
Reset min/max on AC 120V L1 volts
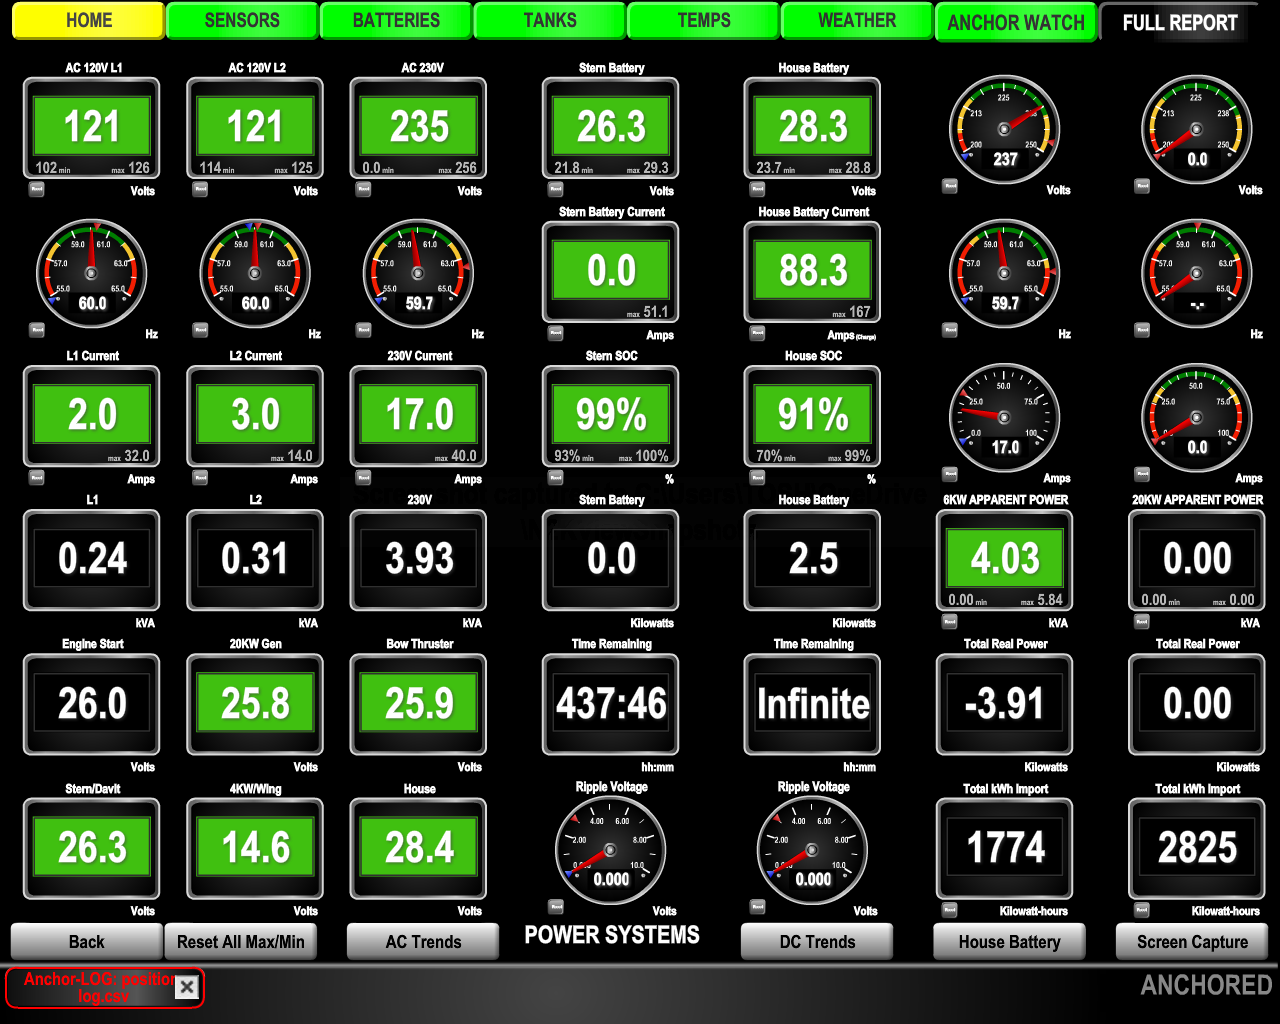(36, 188)
